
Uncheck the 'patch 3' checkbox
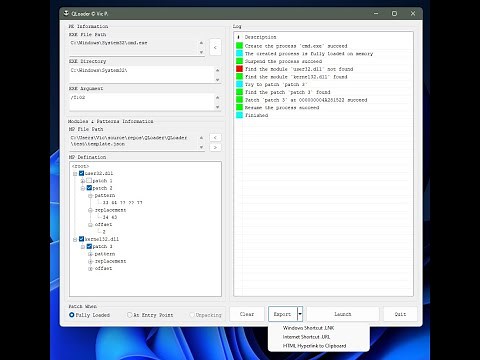89,246
